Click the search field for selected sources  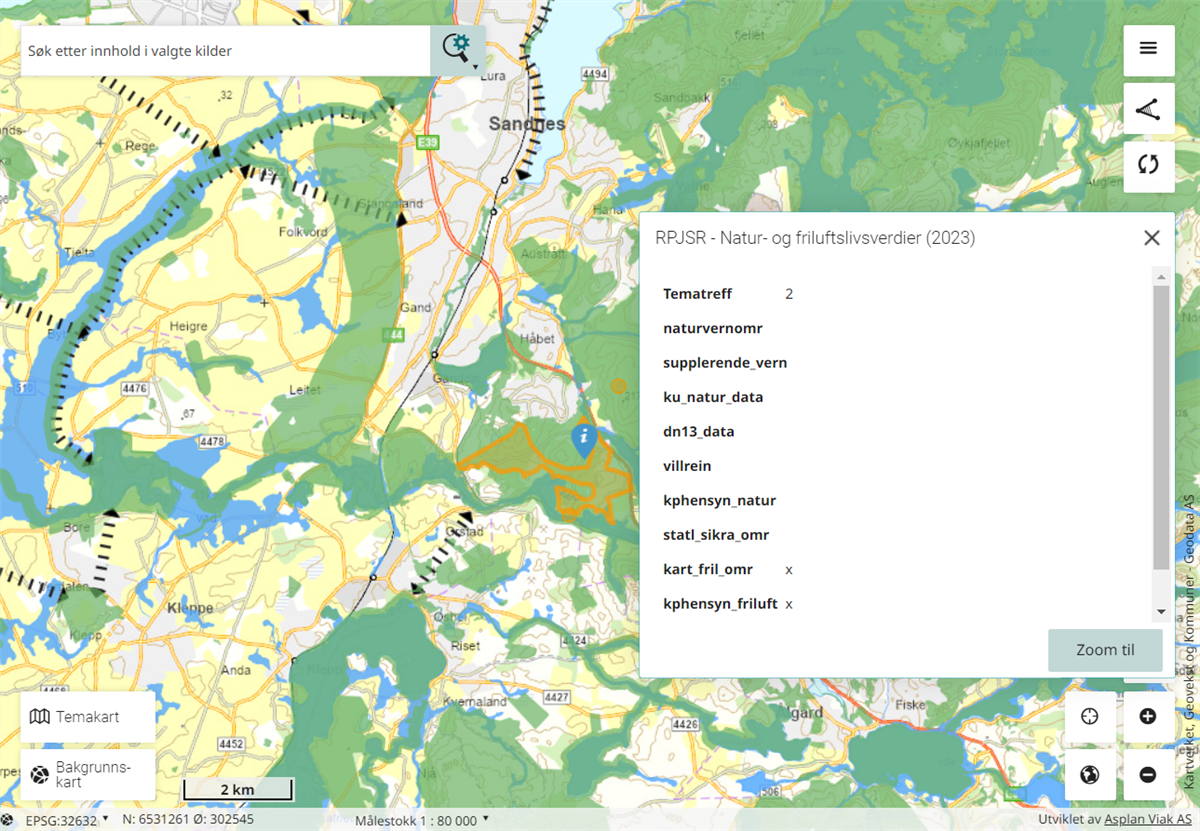click(225, 51)
